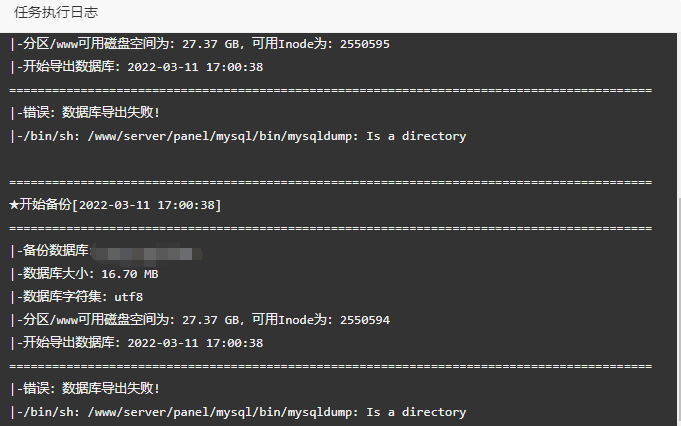This screenshot has width=681, height=426.
Task: Click the 16.70 MB size value
Action: 130,274
